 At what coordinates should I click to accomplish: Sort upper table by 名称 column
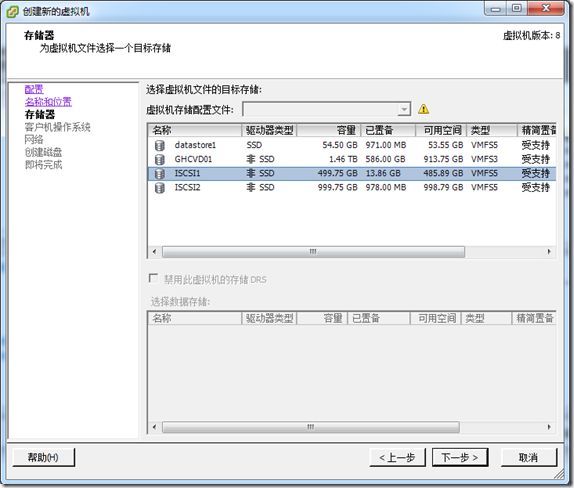(x=195, y=130)
